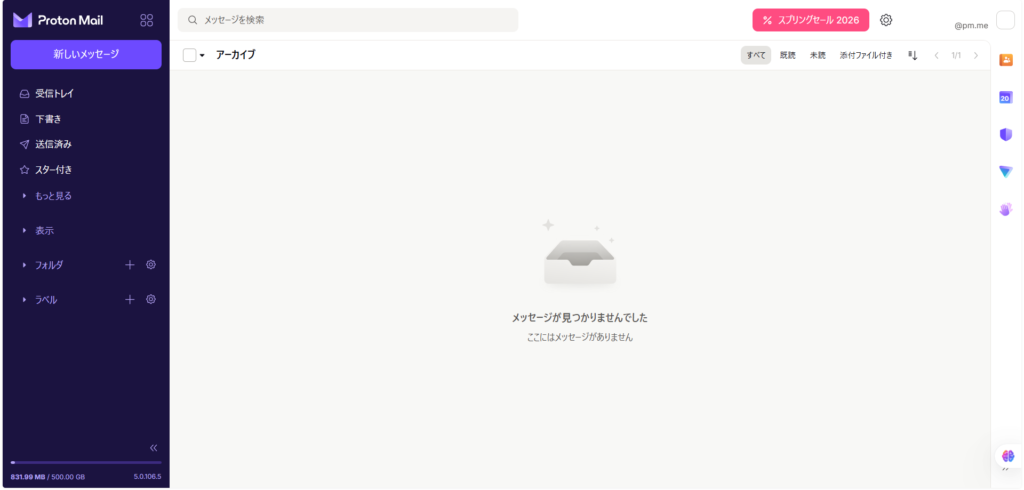
Task: Click the @pm.me account address
Action: point(971,26)
